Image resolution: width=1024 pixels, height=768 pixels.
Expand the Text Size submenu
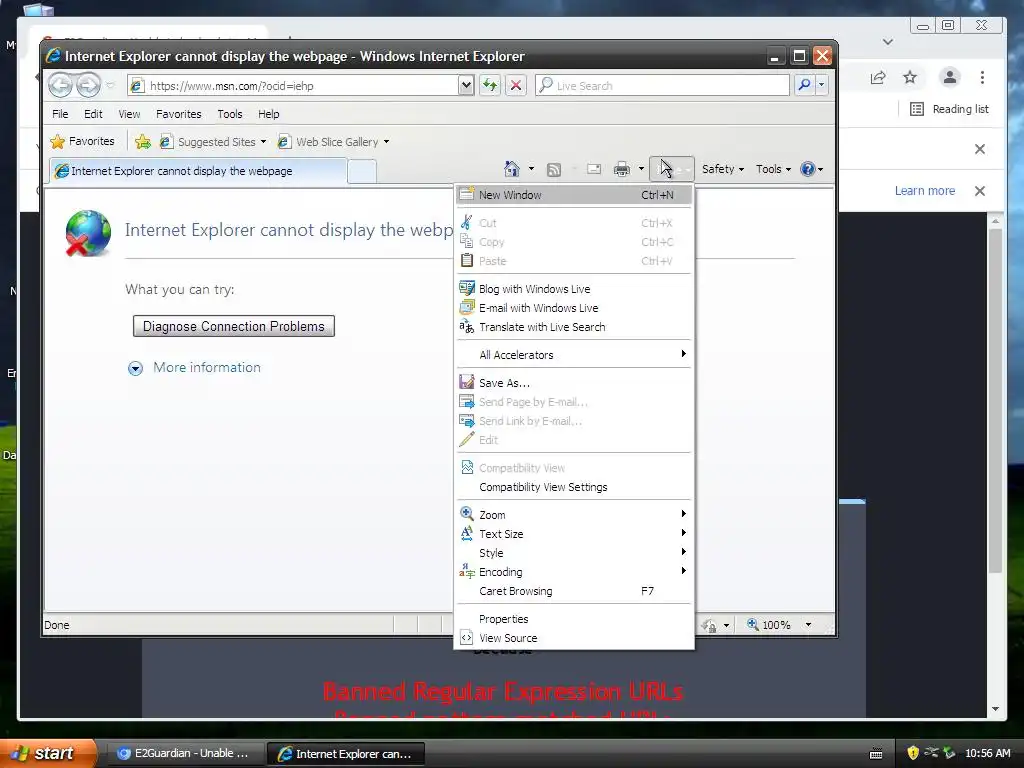574,534
